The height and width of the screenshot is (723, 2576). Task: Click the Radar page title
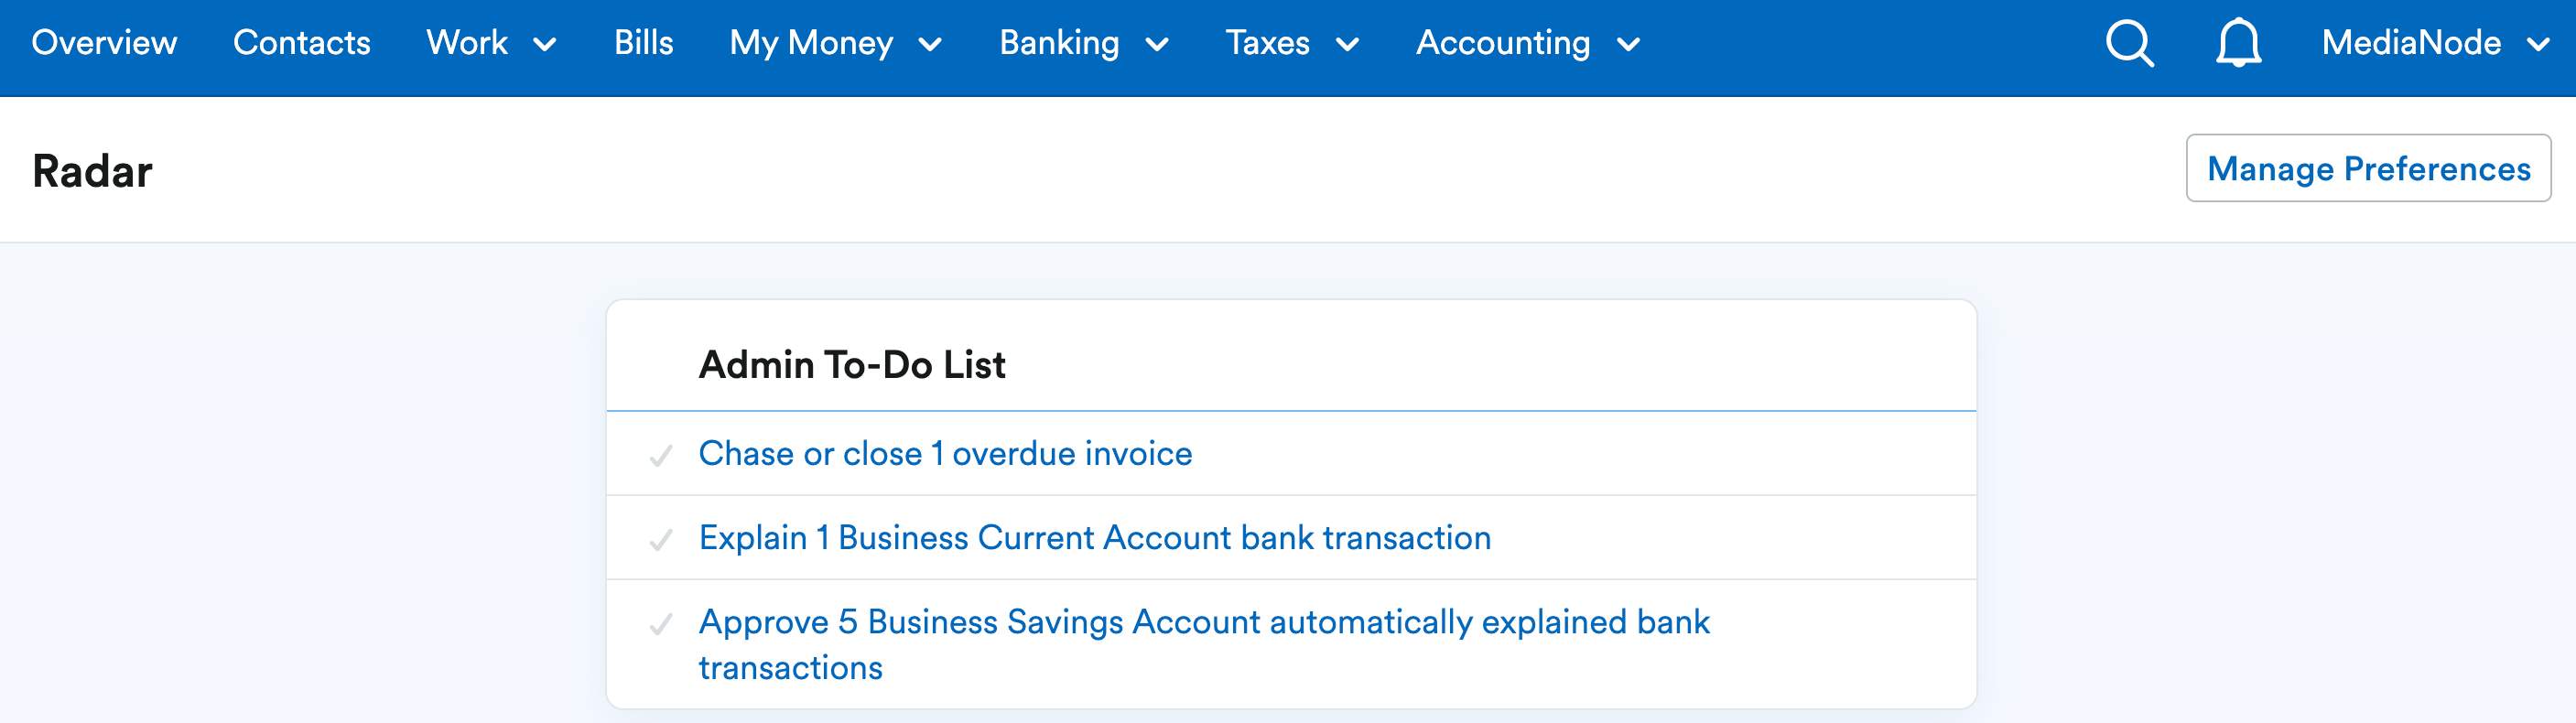tap(92, 171)
